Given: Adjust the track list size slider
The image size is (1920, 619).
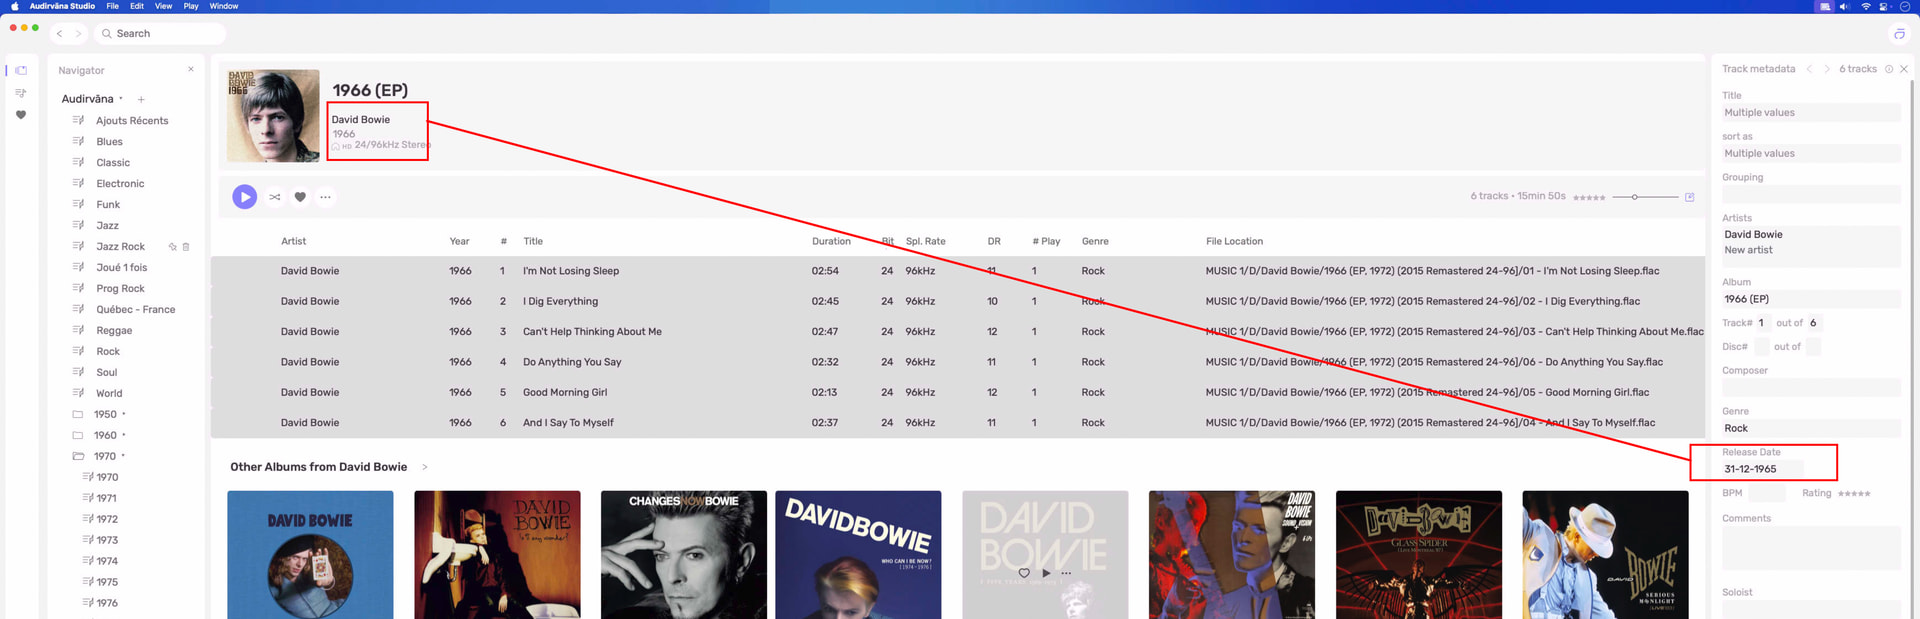Looking at the screenshot, I should 1635,197.
